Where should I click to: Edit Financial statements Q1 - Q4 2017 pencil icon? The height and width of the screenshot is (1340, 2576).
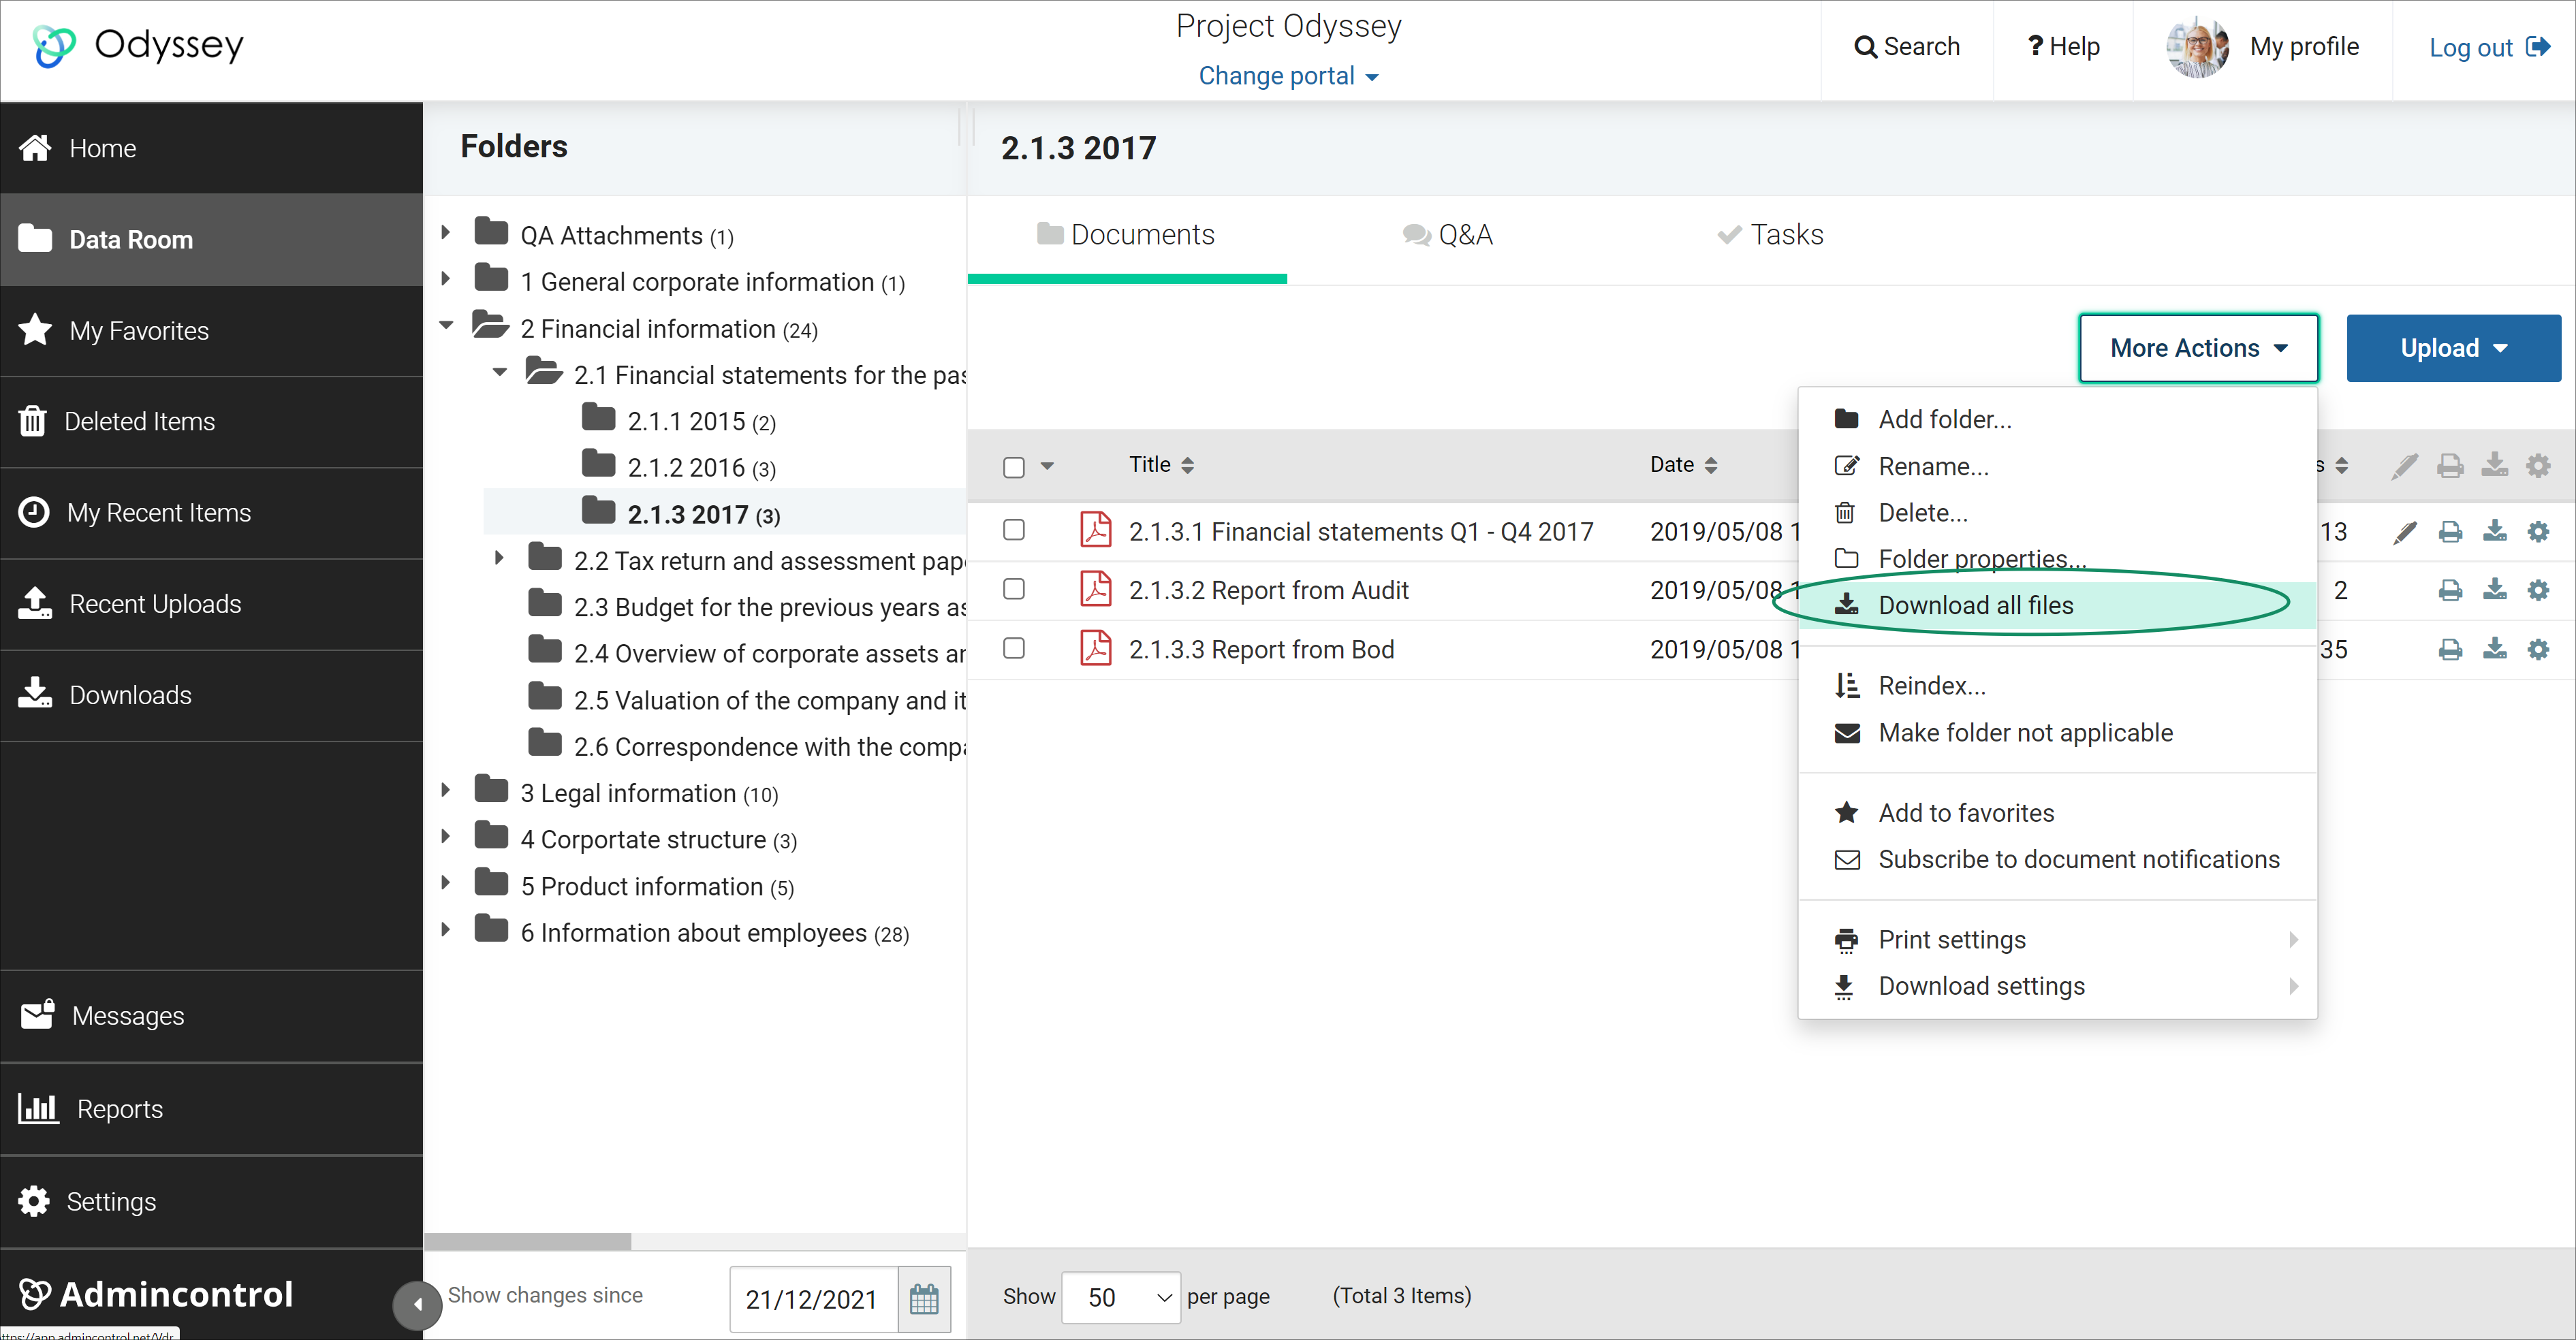[2405, 532]
